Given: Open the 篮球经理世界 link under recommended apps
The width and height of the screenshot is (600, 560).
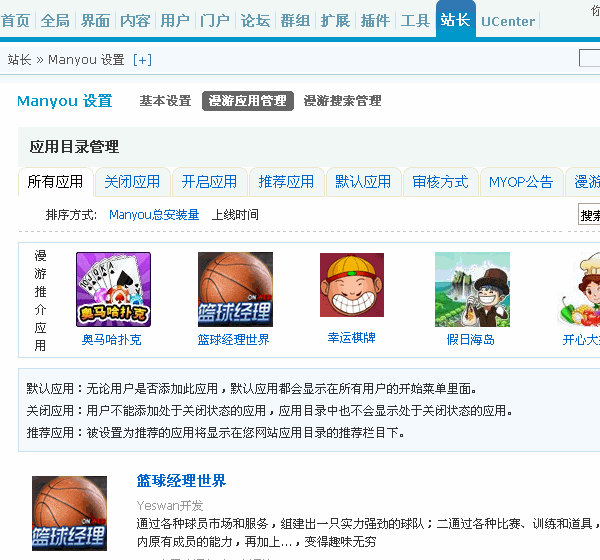Looking at the screenshot, I should click(233, 340).
